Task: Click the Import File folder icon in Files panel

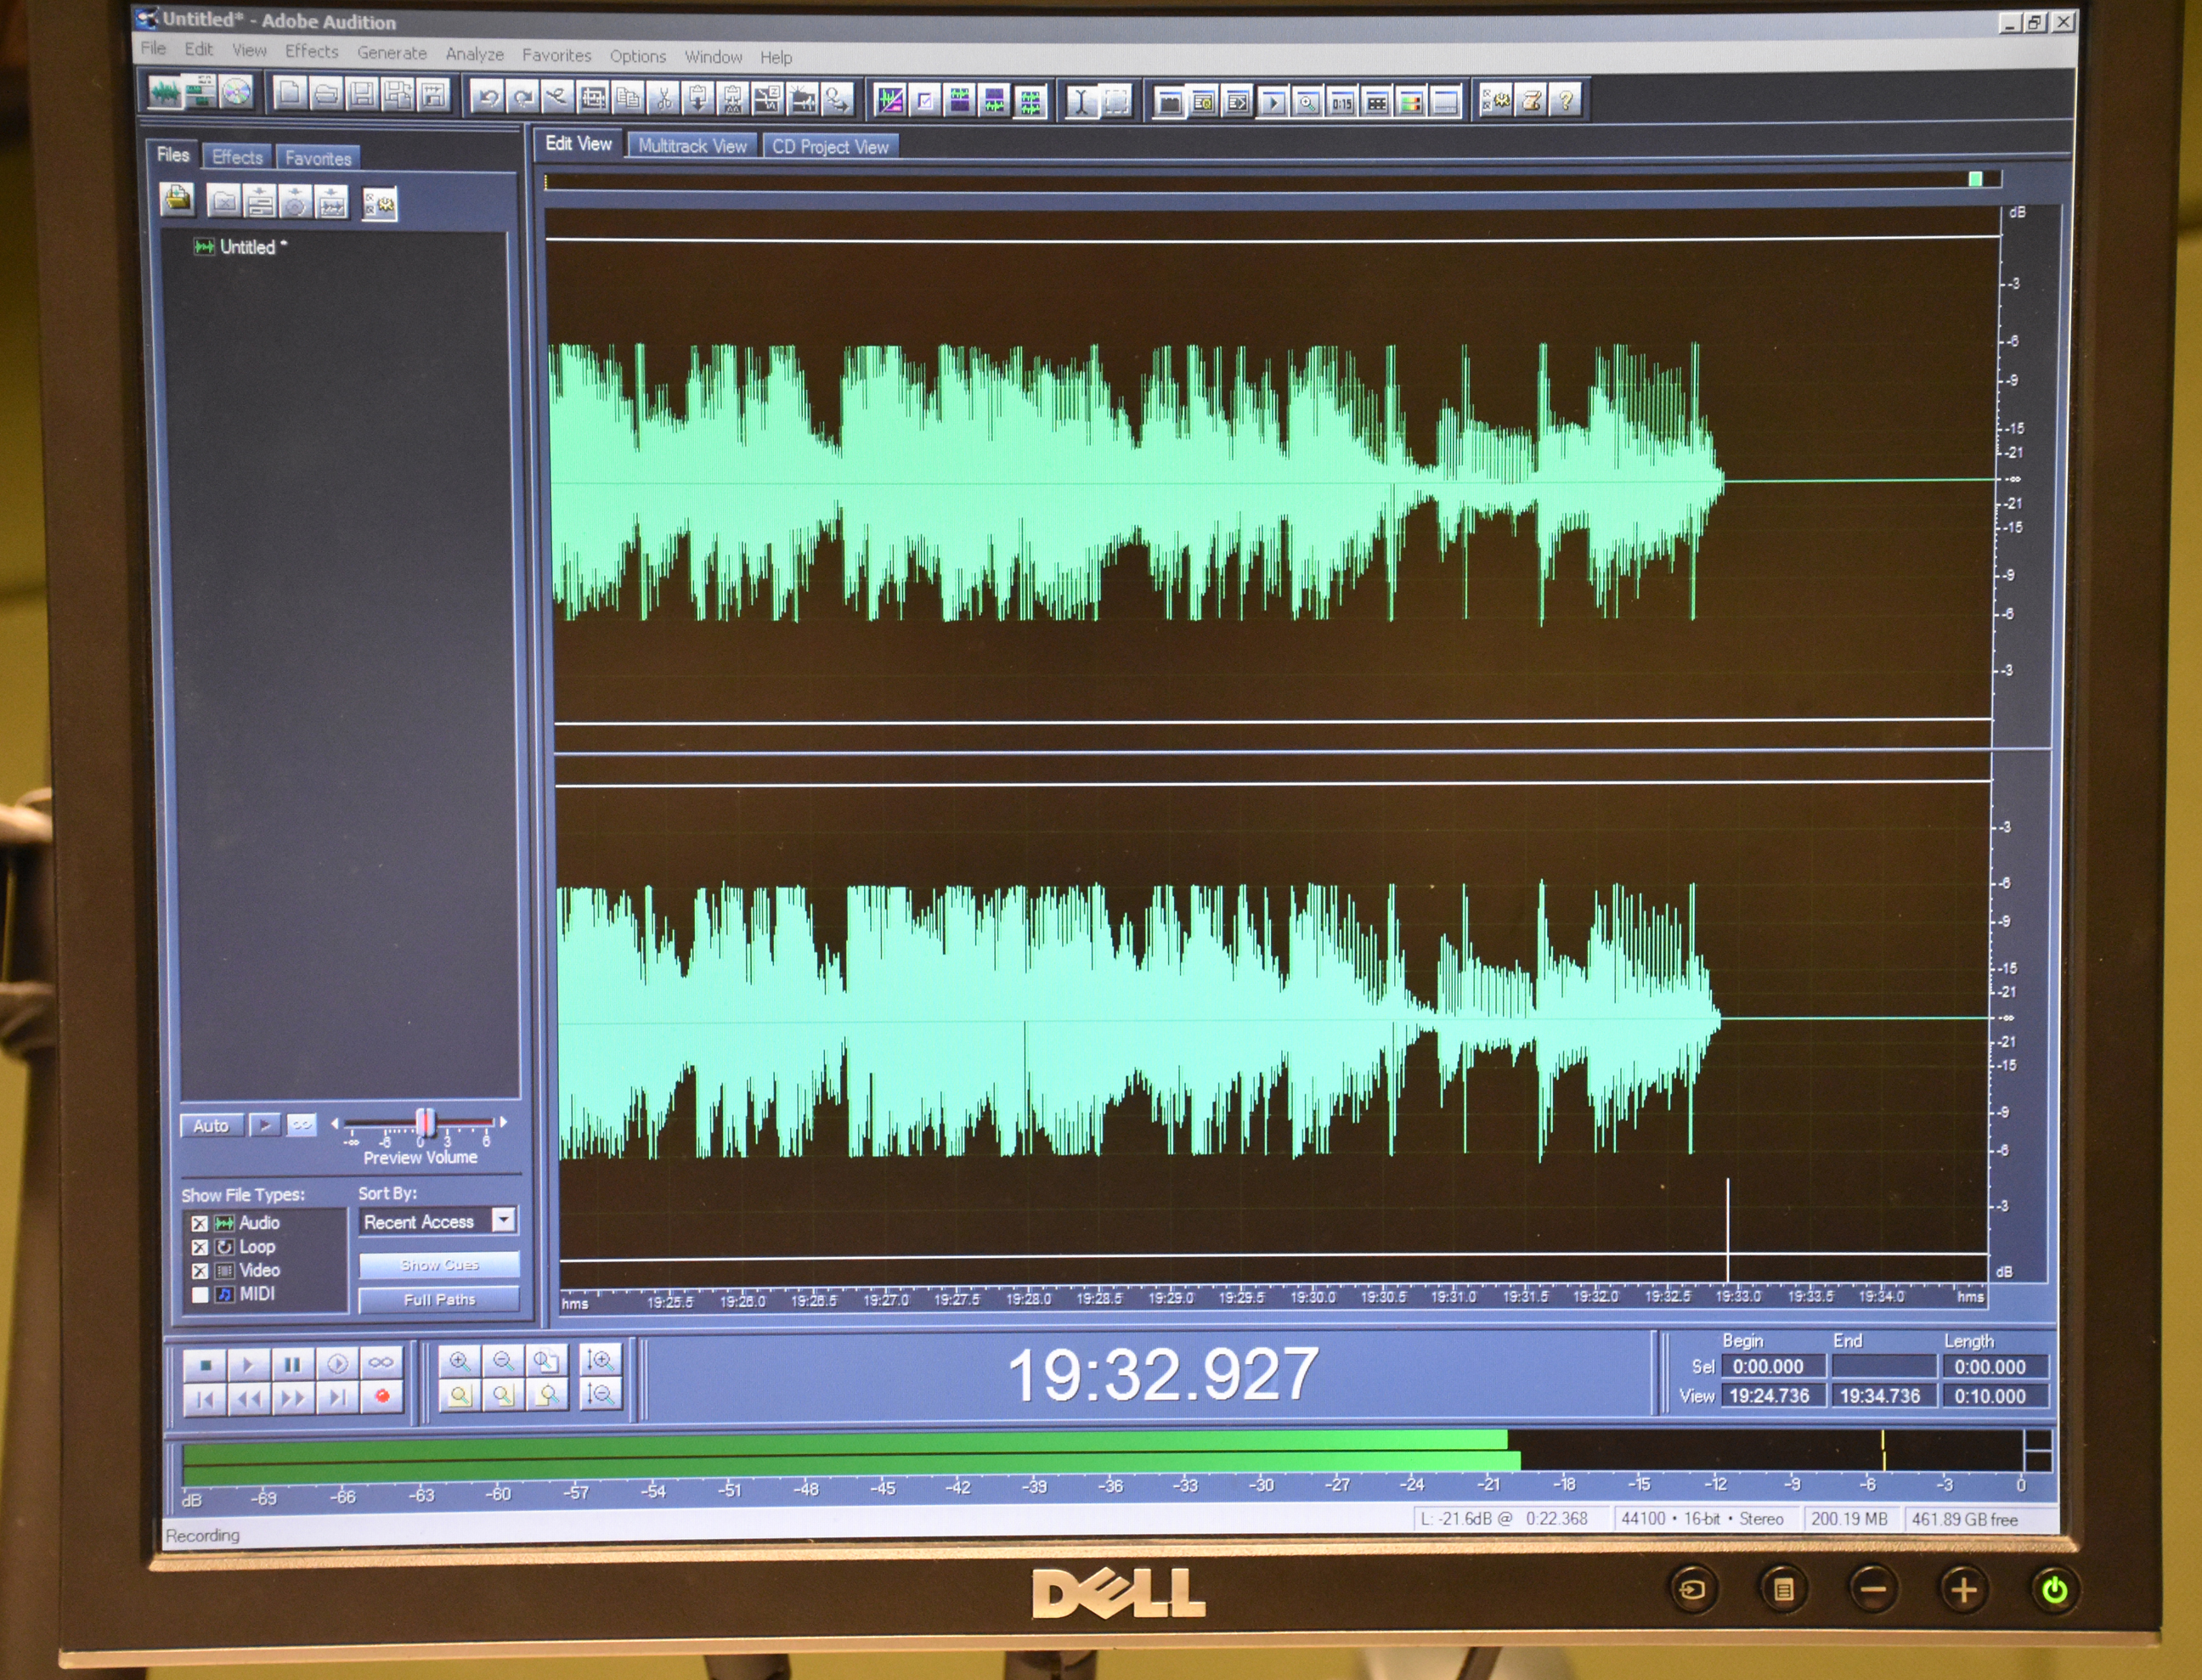Action: coord(177,200)
